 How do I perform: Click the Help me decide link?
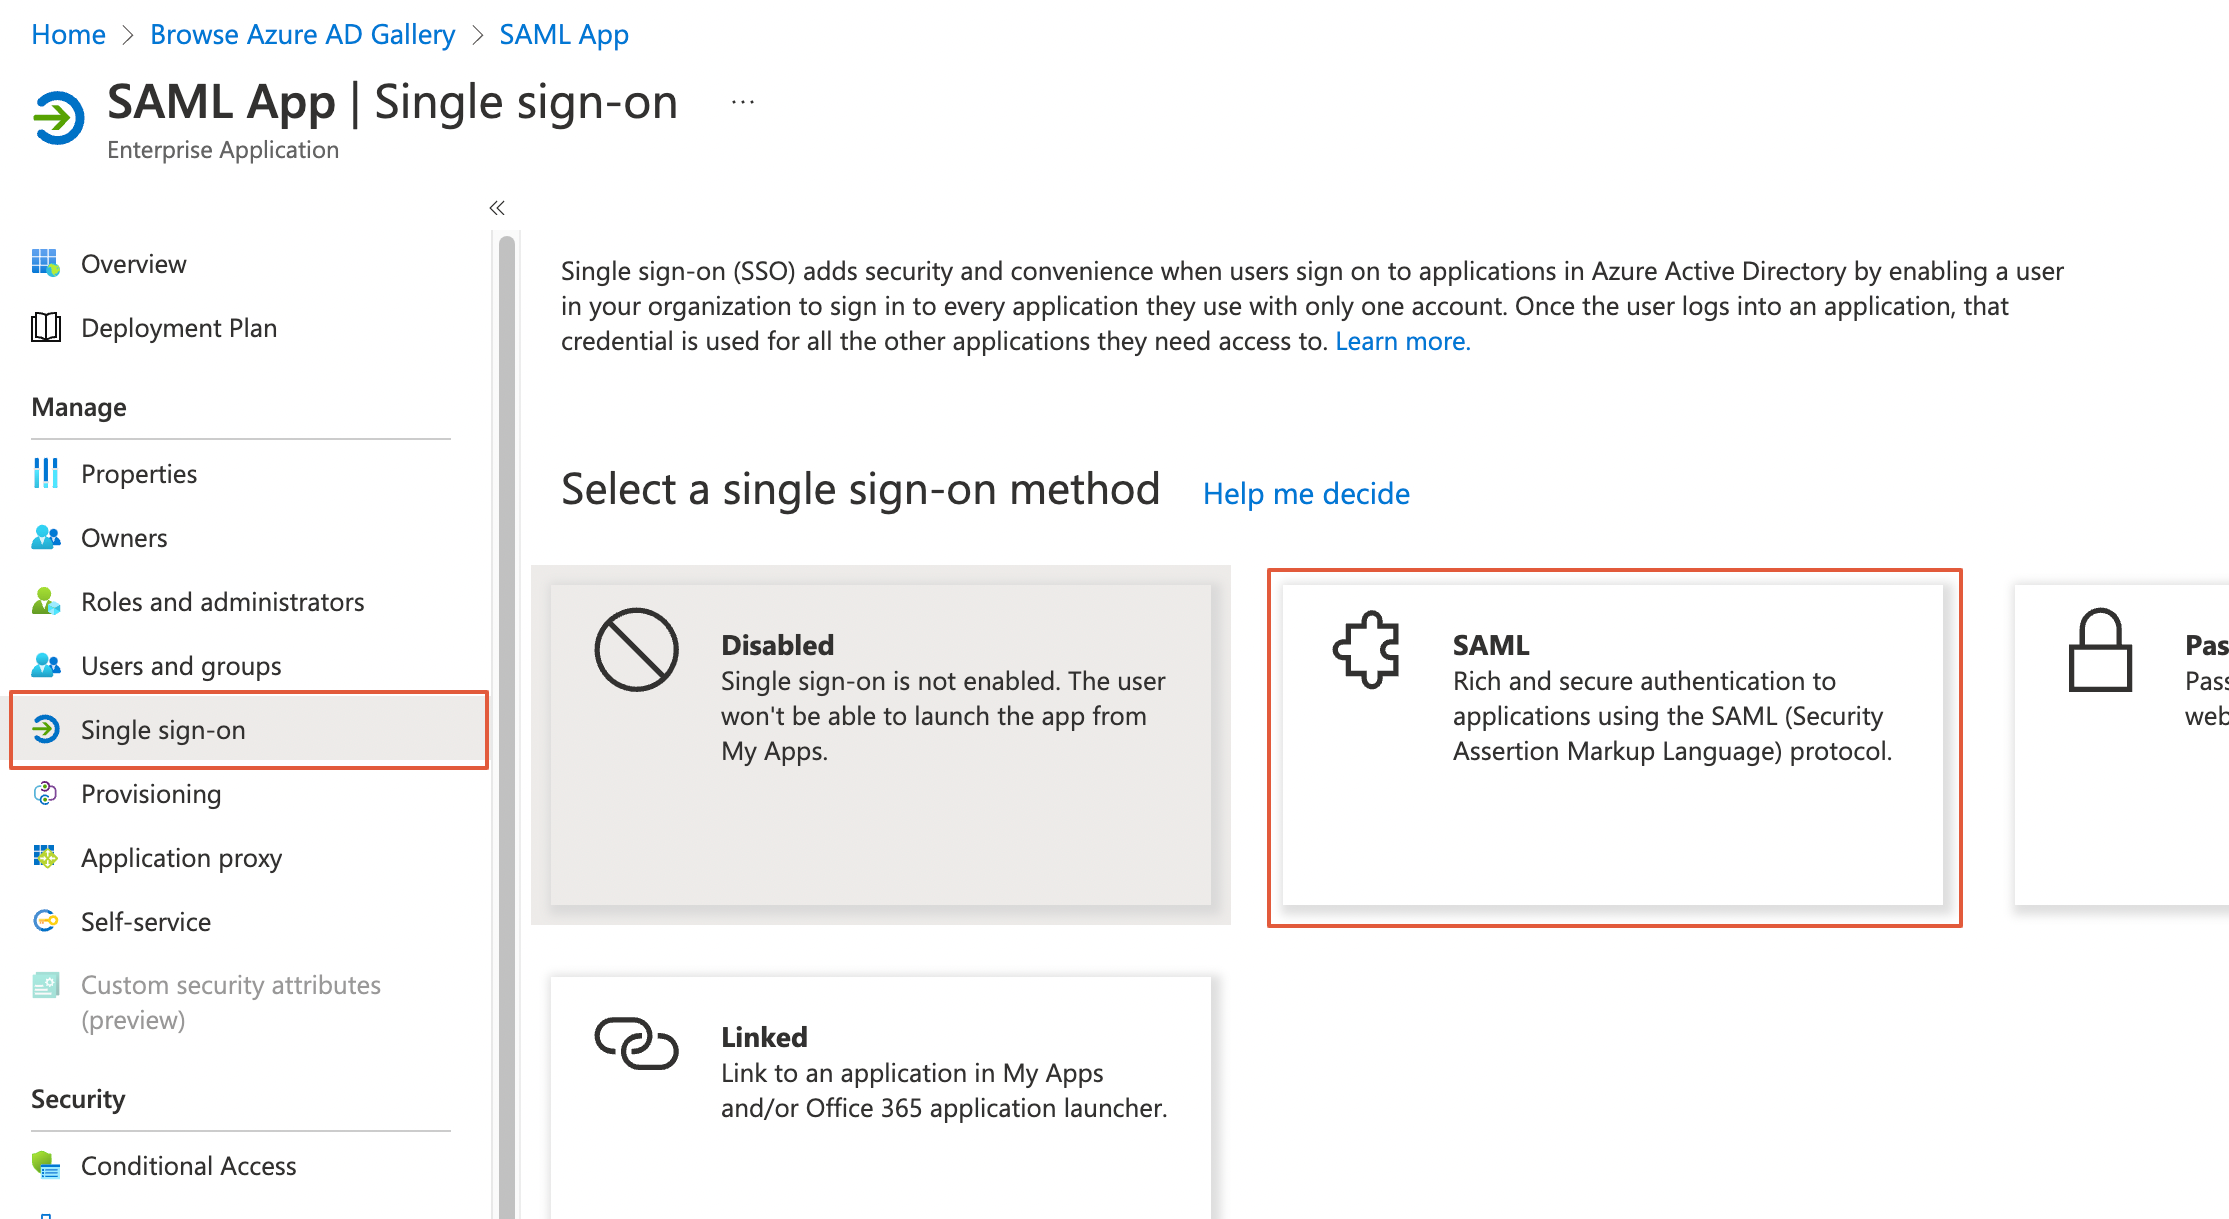point(1306,494)
